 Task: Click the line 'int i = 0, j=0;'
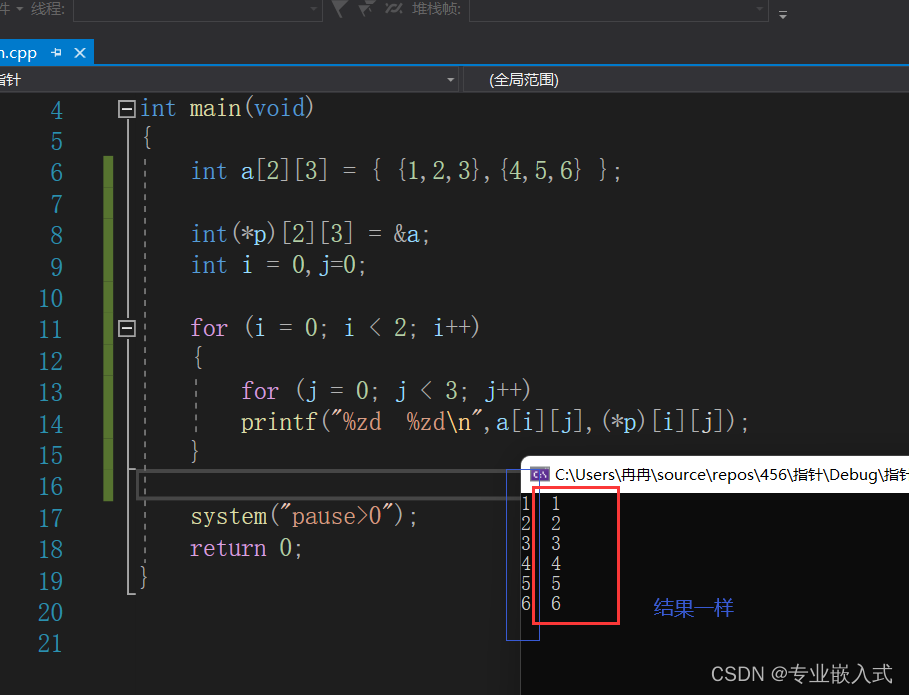pos(278,265)
